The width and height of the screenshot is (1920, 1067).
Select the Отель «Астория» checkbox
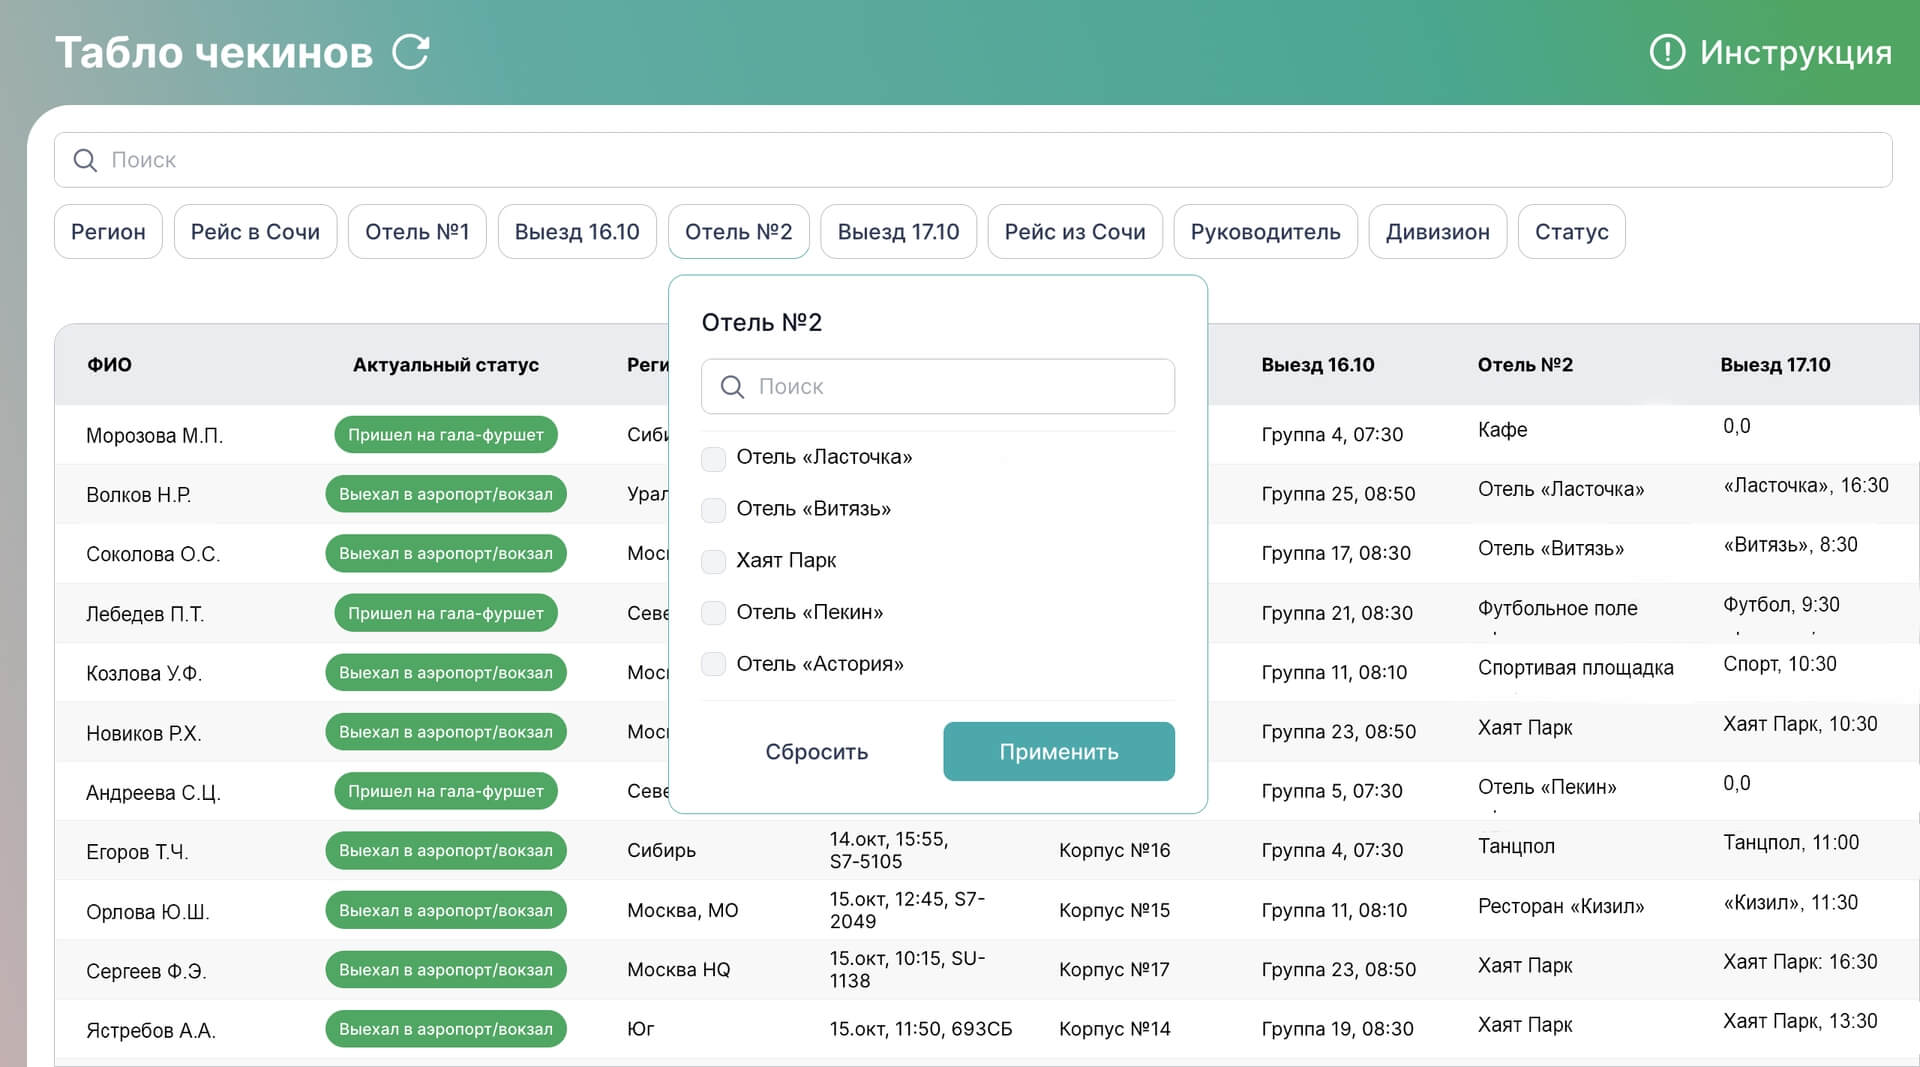713,664
